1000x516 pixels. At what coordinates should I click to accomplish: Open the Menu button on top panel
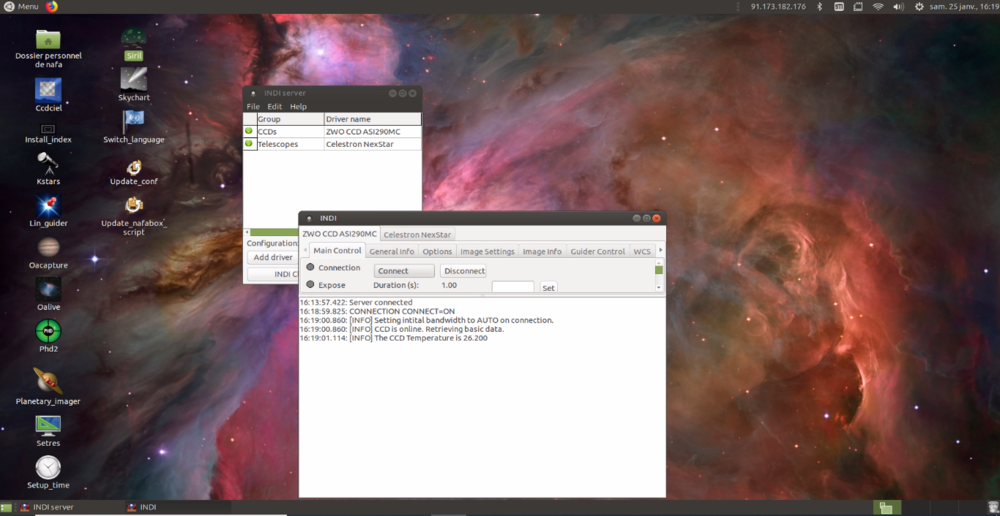coord(22,6)
